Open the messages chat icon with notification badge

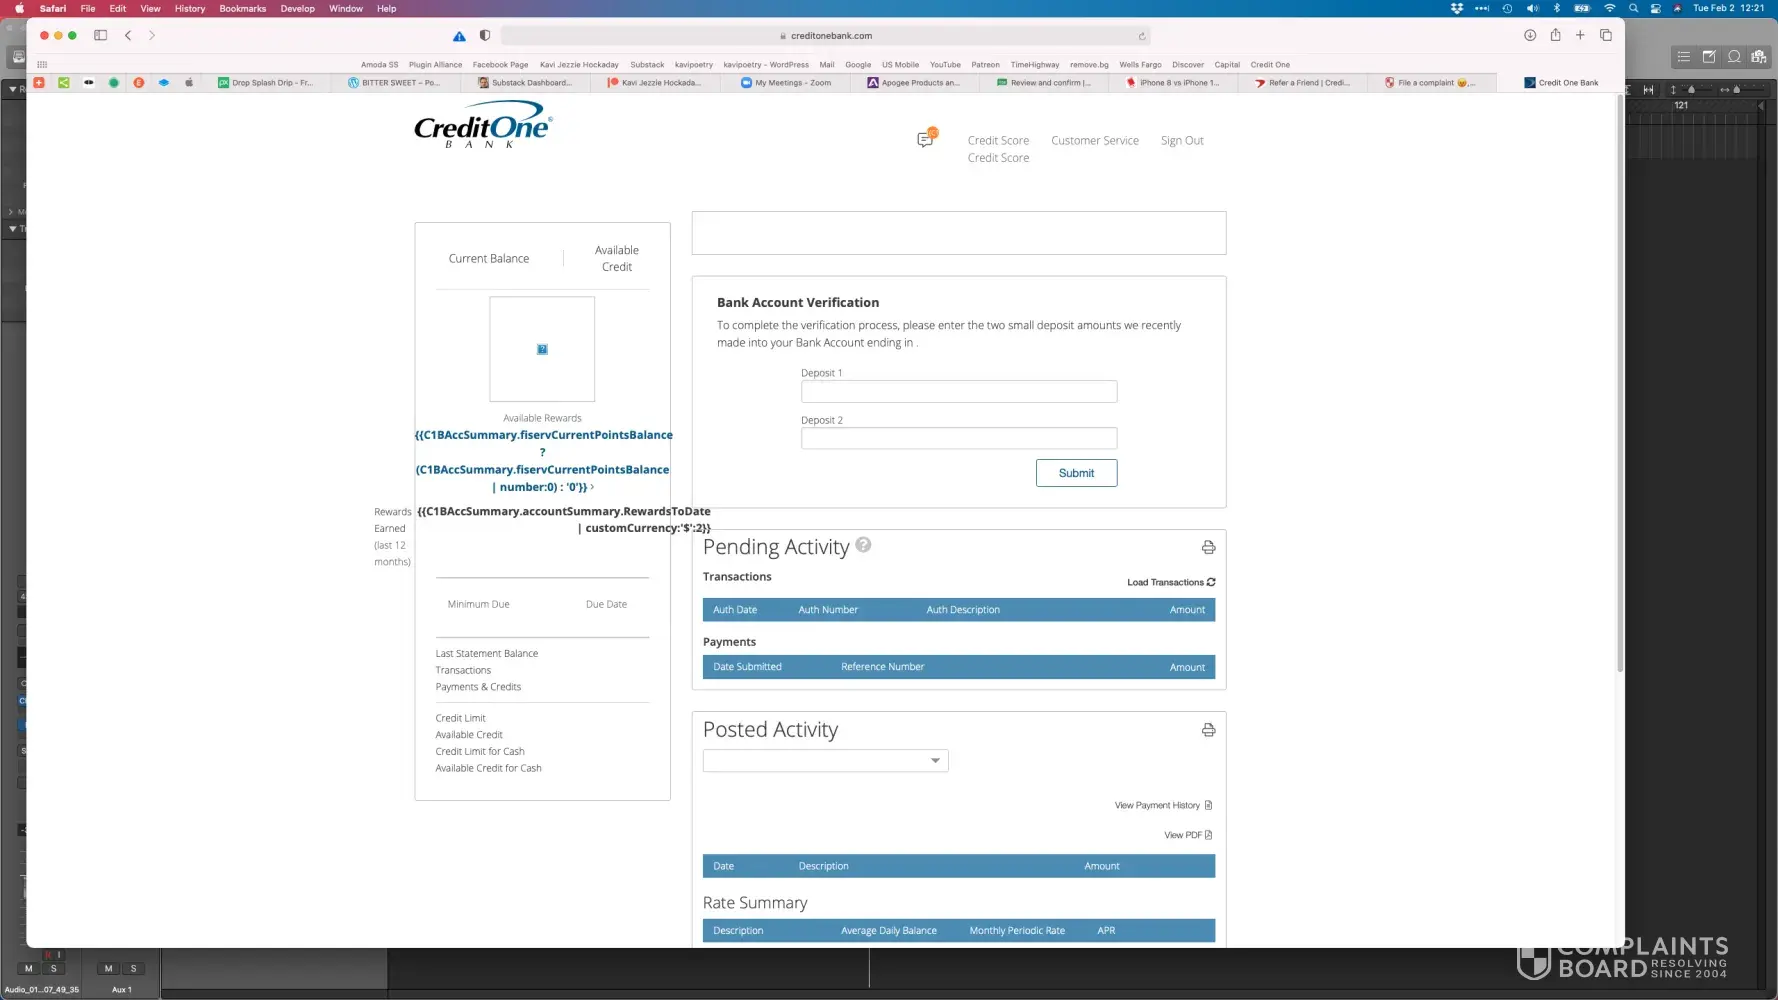(925, 139)
